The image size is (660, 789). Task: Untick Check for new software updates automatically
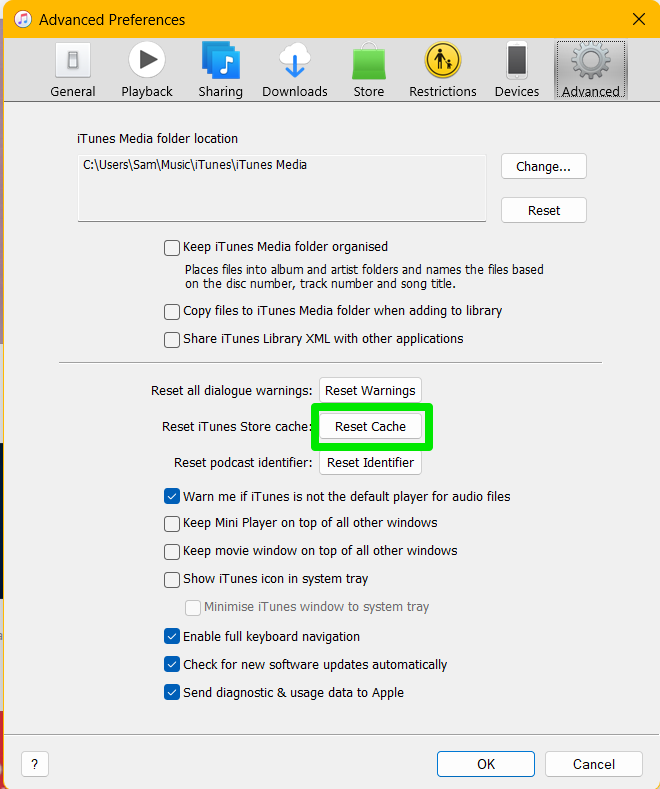tap(172, 665)
